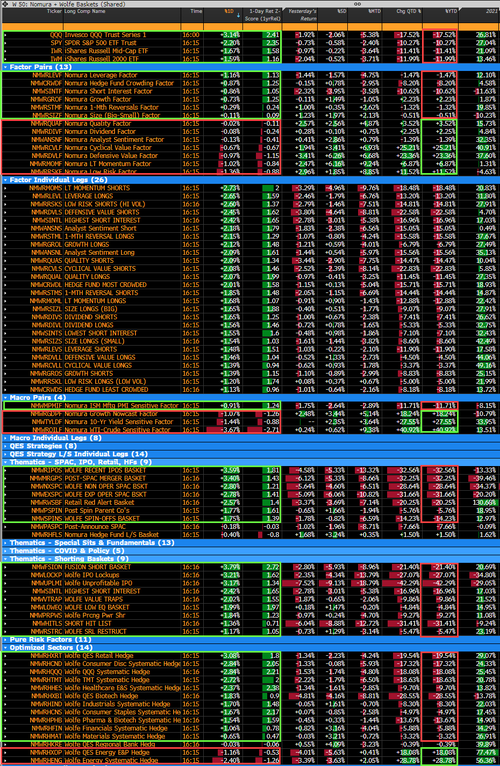Click the POST-SPAC MERGER BASKET row
Image resolution: width=500 pixels, height=766 pixels.
click(x=250, y=478)
